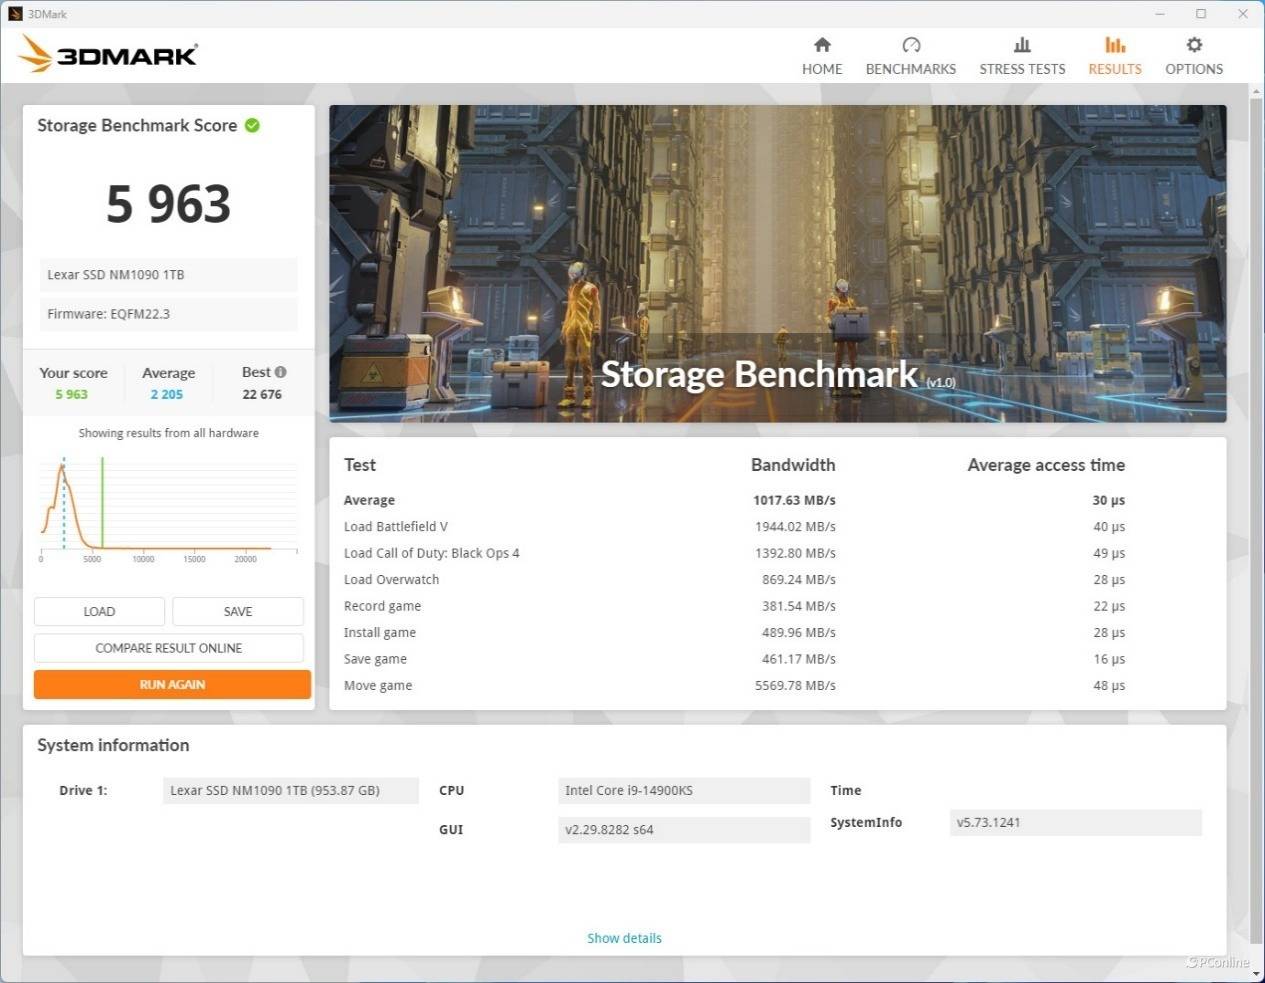Click the 1944.02 MB/s bandwidth value

[795, 527]
